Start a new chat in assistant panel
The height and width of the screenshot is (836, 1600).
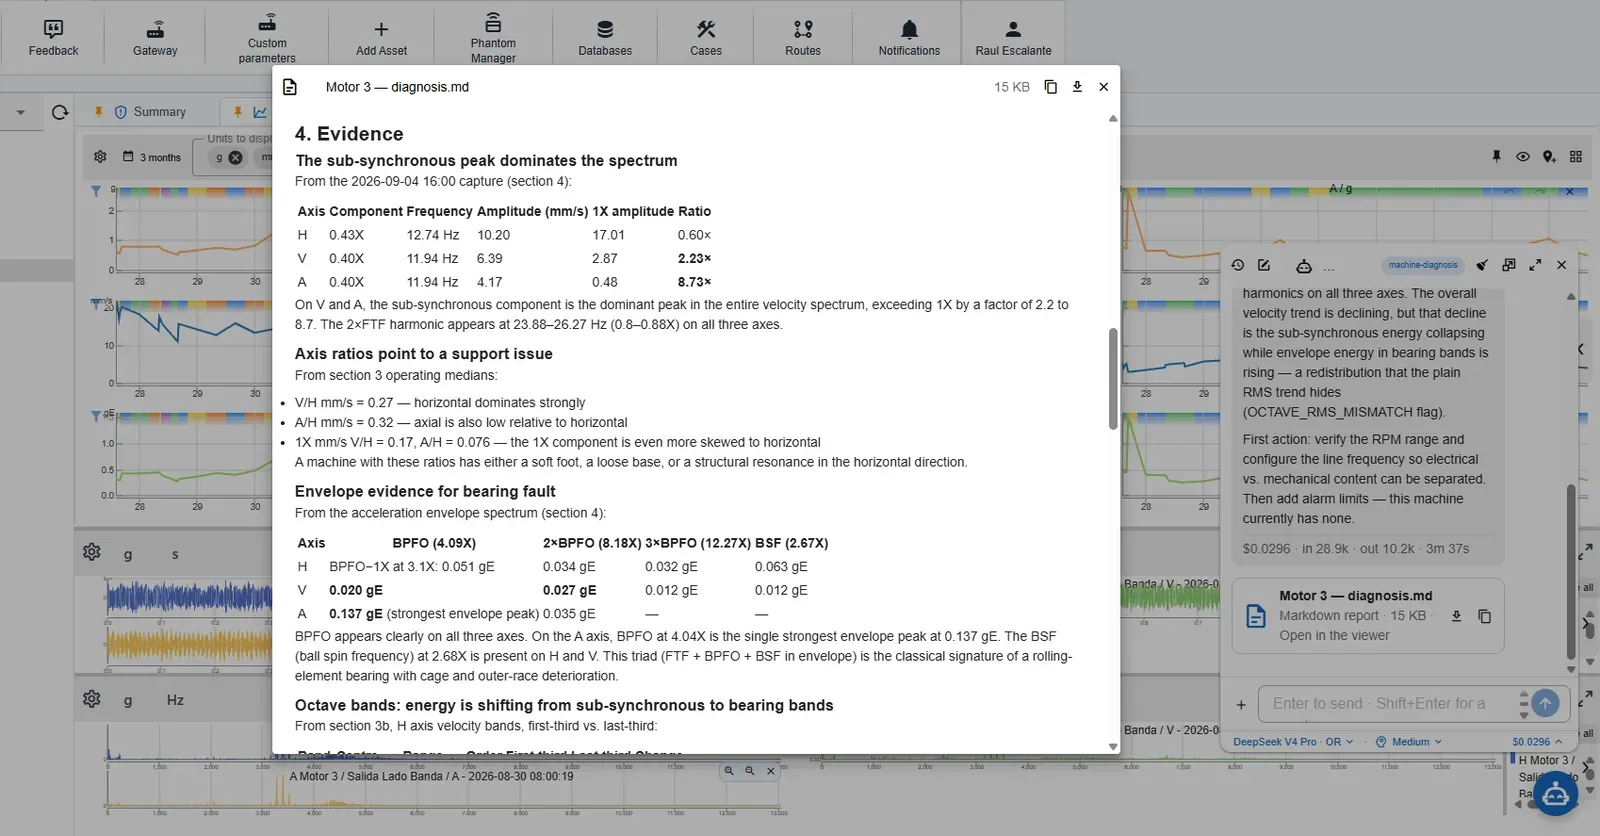coord(1264,265)
